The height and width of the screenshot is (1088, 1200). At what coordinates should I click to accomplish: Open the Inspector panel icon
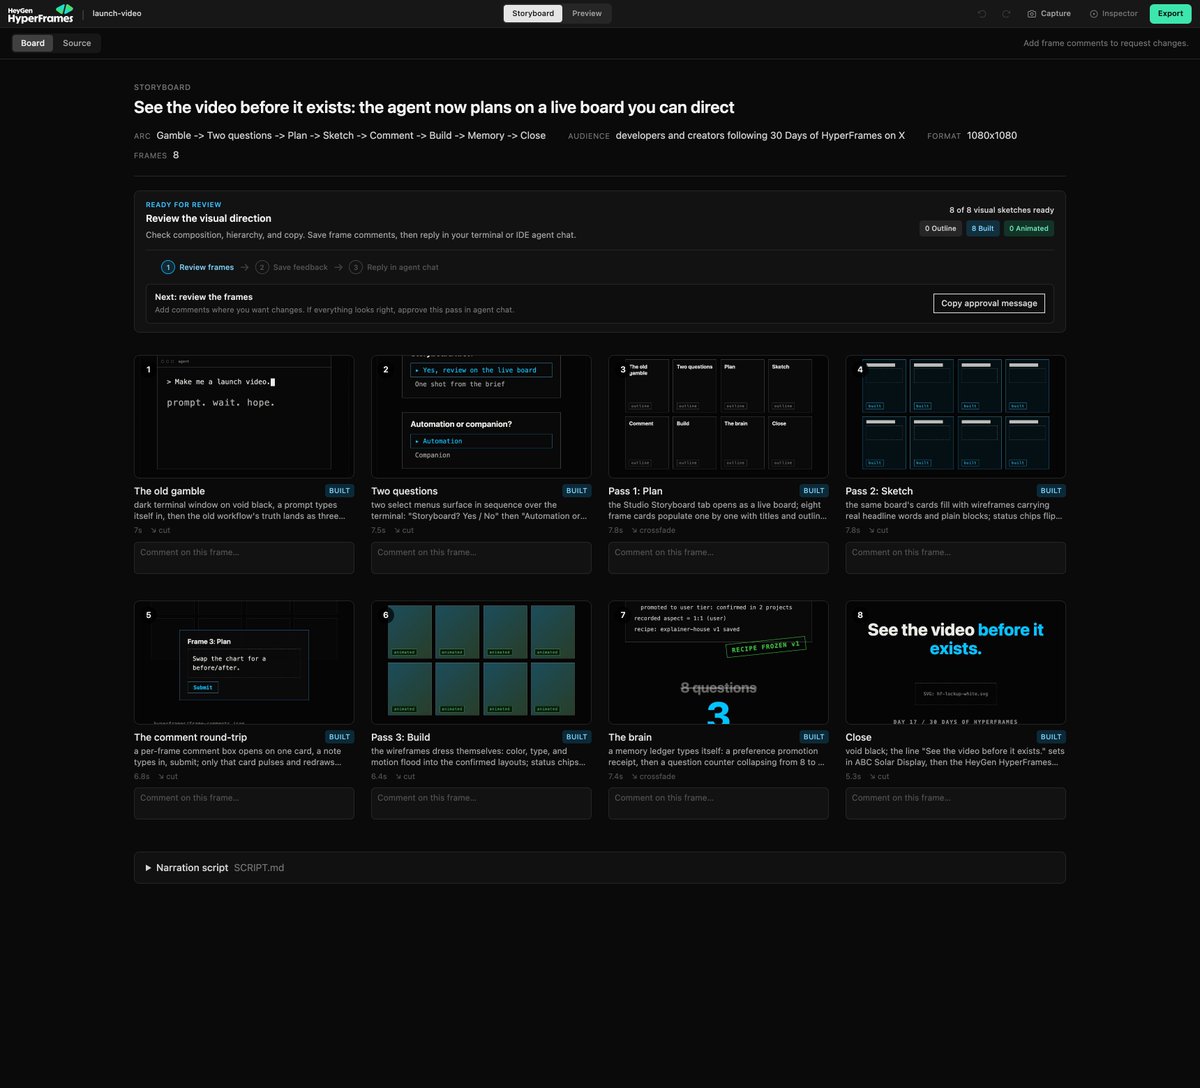pyautogui.click(x=1093, y=14)
